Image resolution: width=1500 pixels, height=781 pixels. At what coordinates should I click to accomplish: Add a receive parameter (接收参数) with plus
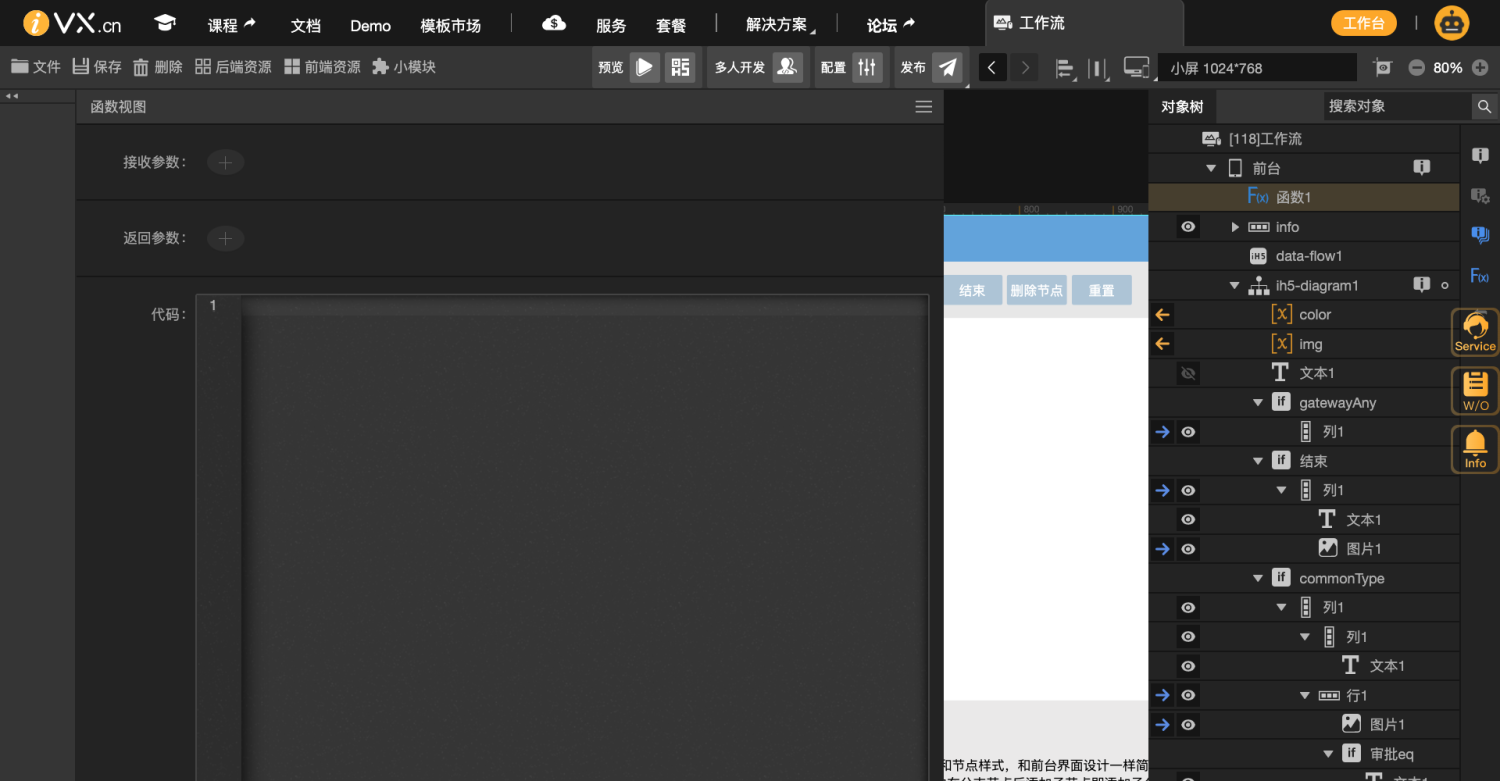pyautogui.click(x=225, y=162)
